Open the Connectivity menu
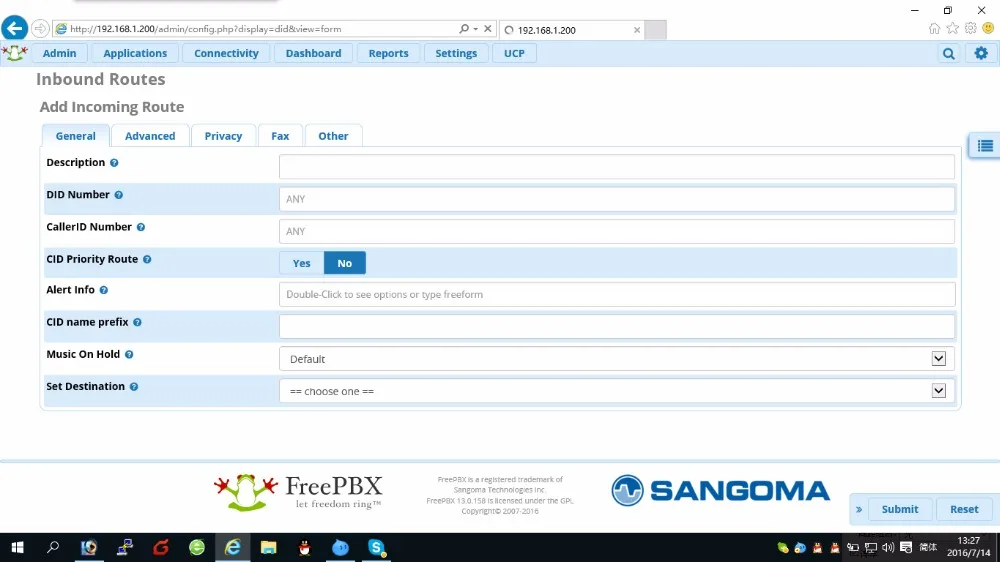Screen dimensions: 1000x562 pyautogui.click(x=226, y=54)
